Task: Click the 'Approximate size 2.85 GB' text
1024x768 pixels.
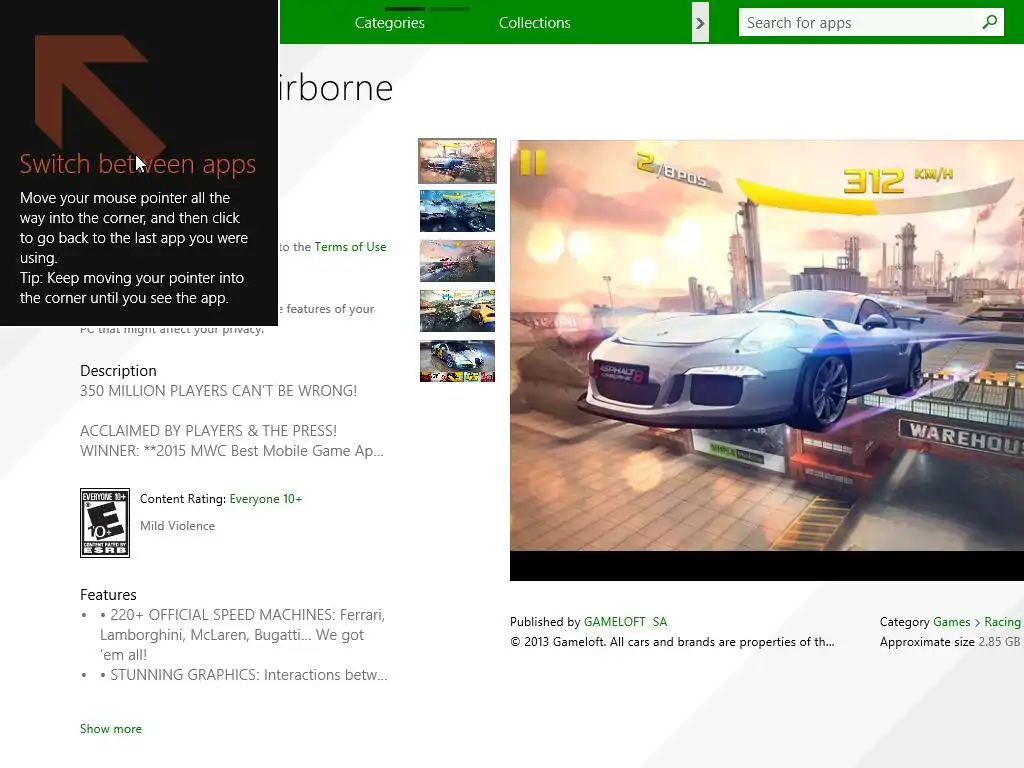Action: click(x=950, y=642)
